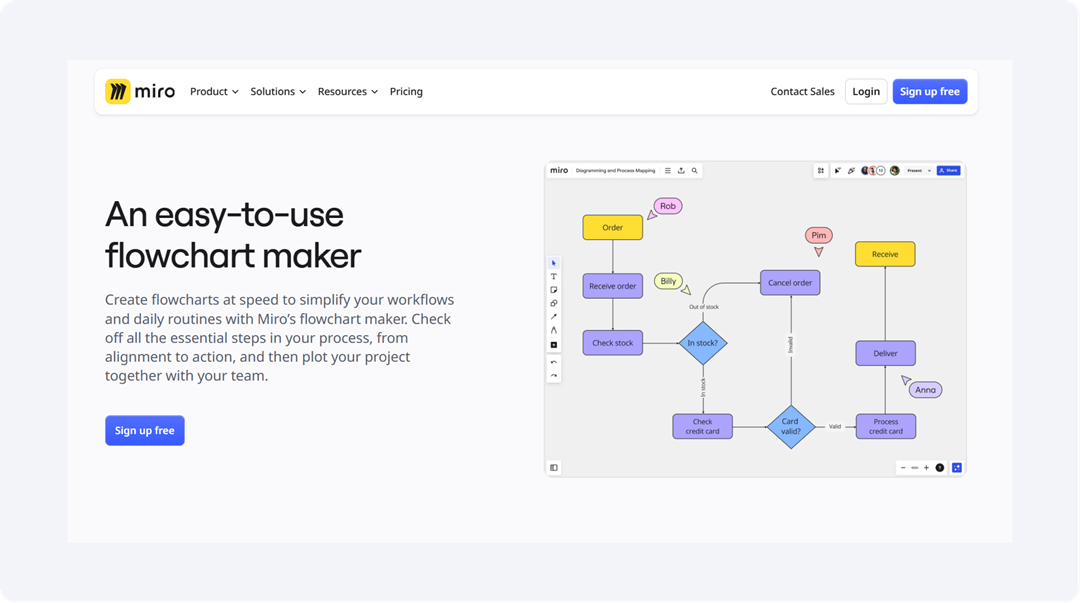This screenshot has height=603, width=1080.
Task: Select the Pen drawing tool
Action: click(554, 330)
